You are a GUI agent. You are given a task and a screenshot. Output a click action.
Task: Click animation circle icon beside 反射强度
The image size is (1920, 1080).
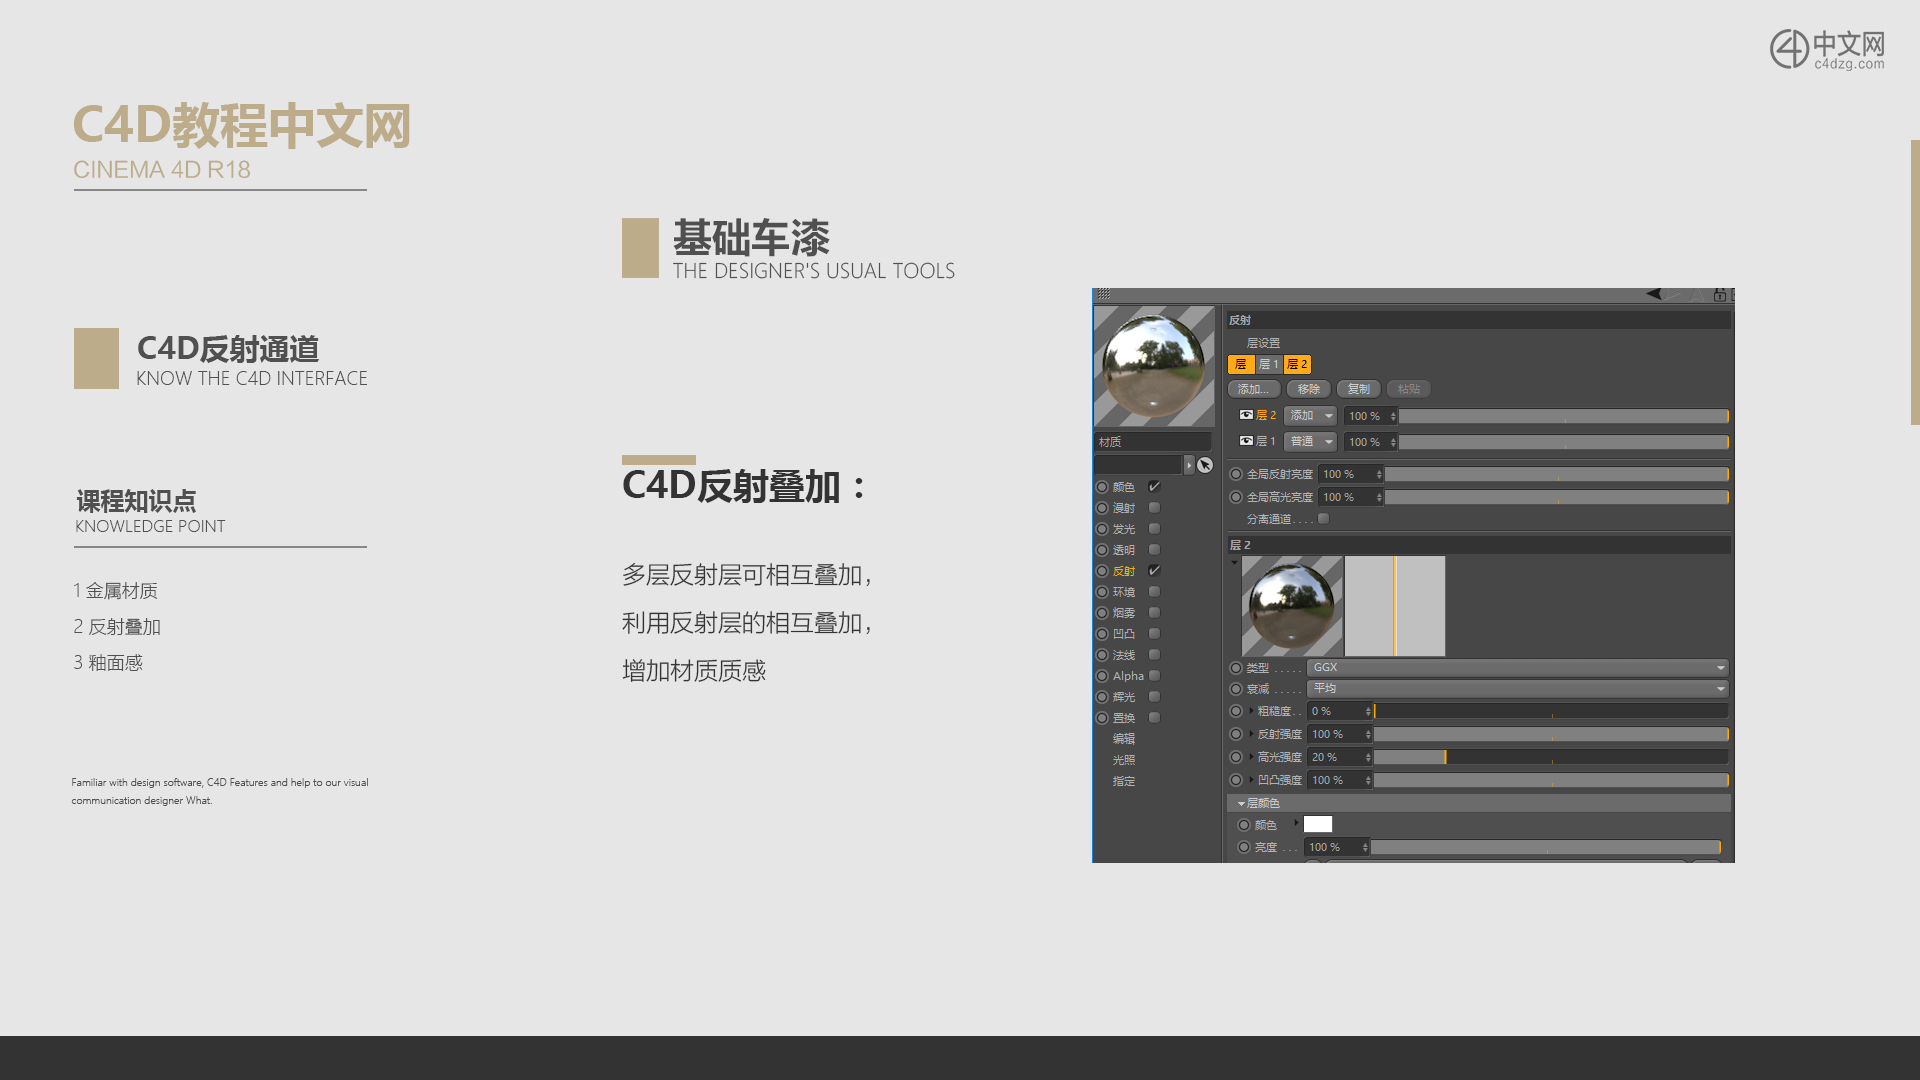tap(1236, 734)
